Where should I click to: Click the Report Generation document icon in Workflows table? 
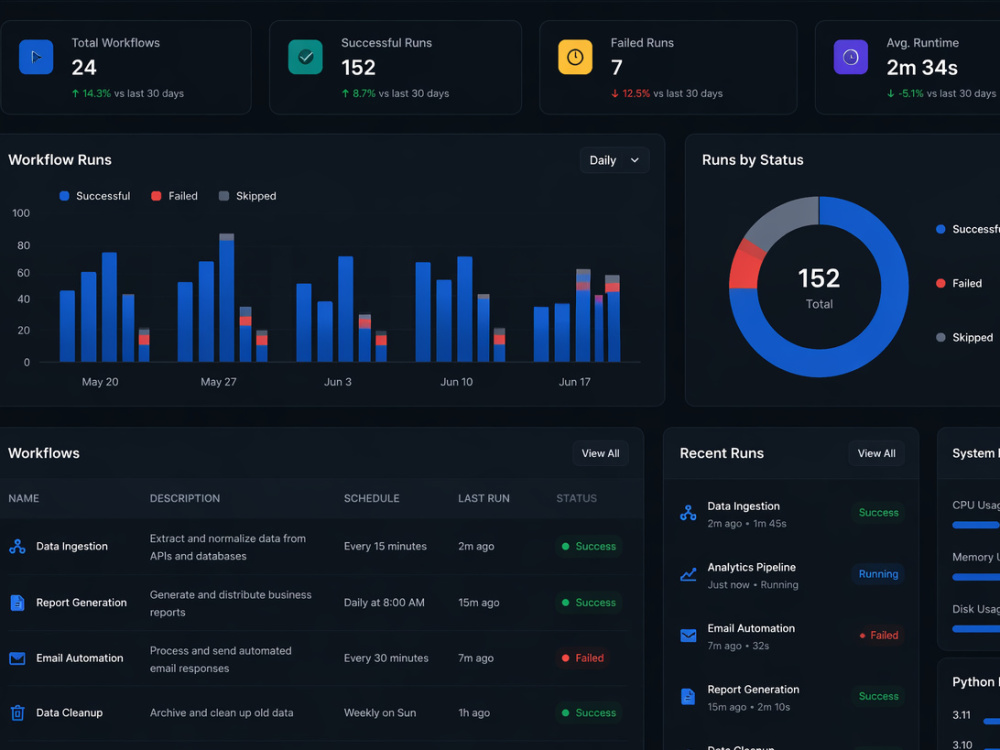tap(17, 603)
